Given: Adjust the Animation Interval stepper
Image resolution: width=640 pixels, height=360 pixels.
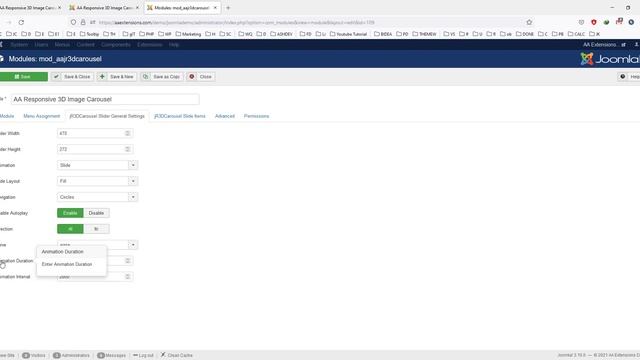Looking at the screenshot, I should tap(128, 277).
